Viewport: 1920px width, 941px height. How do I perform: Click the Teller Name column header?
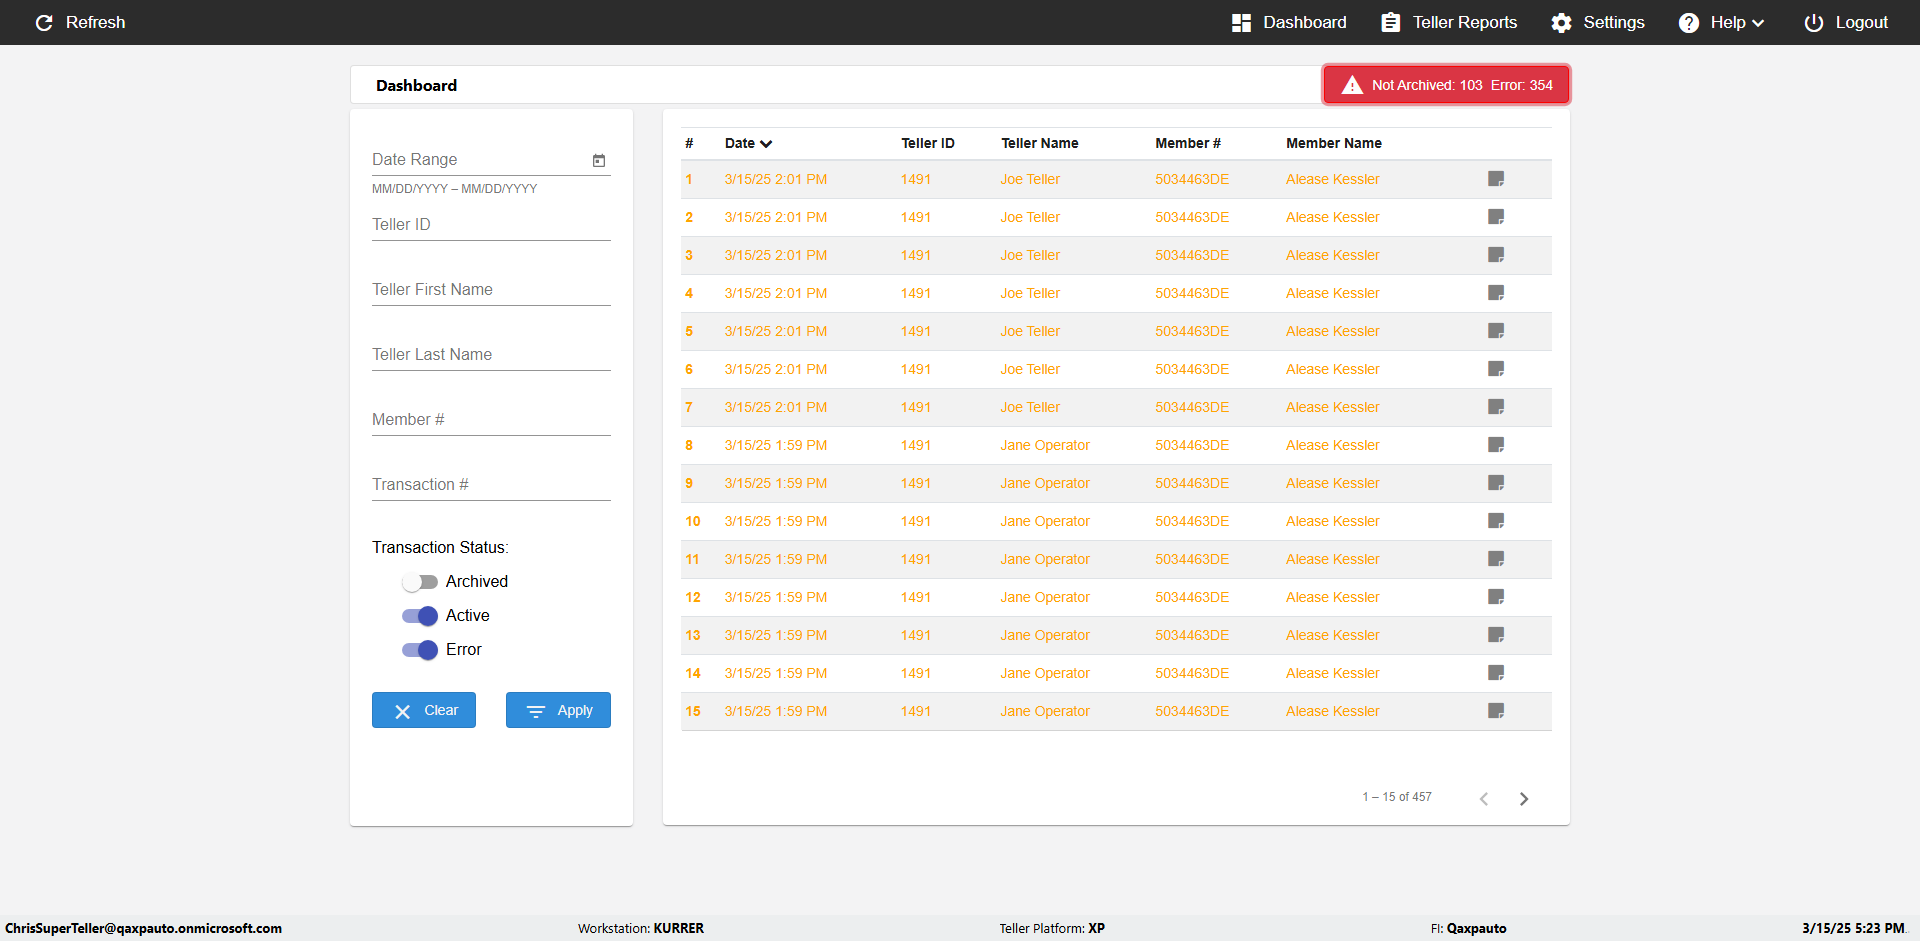coord(1040,143)
